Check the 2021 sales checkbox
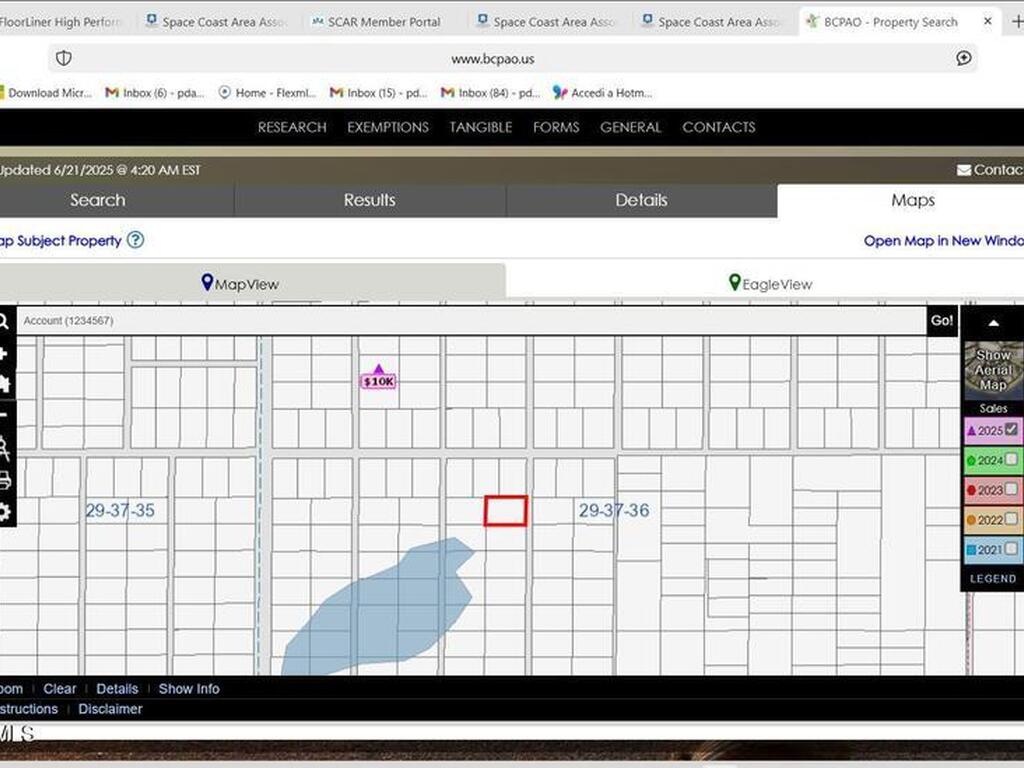This screenshot has width=1024, height=768. pyautogui.click(x=1009, y=548)
